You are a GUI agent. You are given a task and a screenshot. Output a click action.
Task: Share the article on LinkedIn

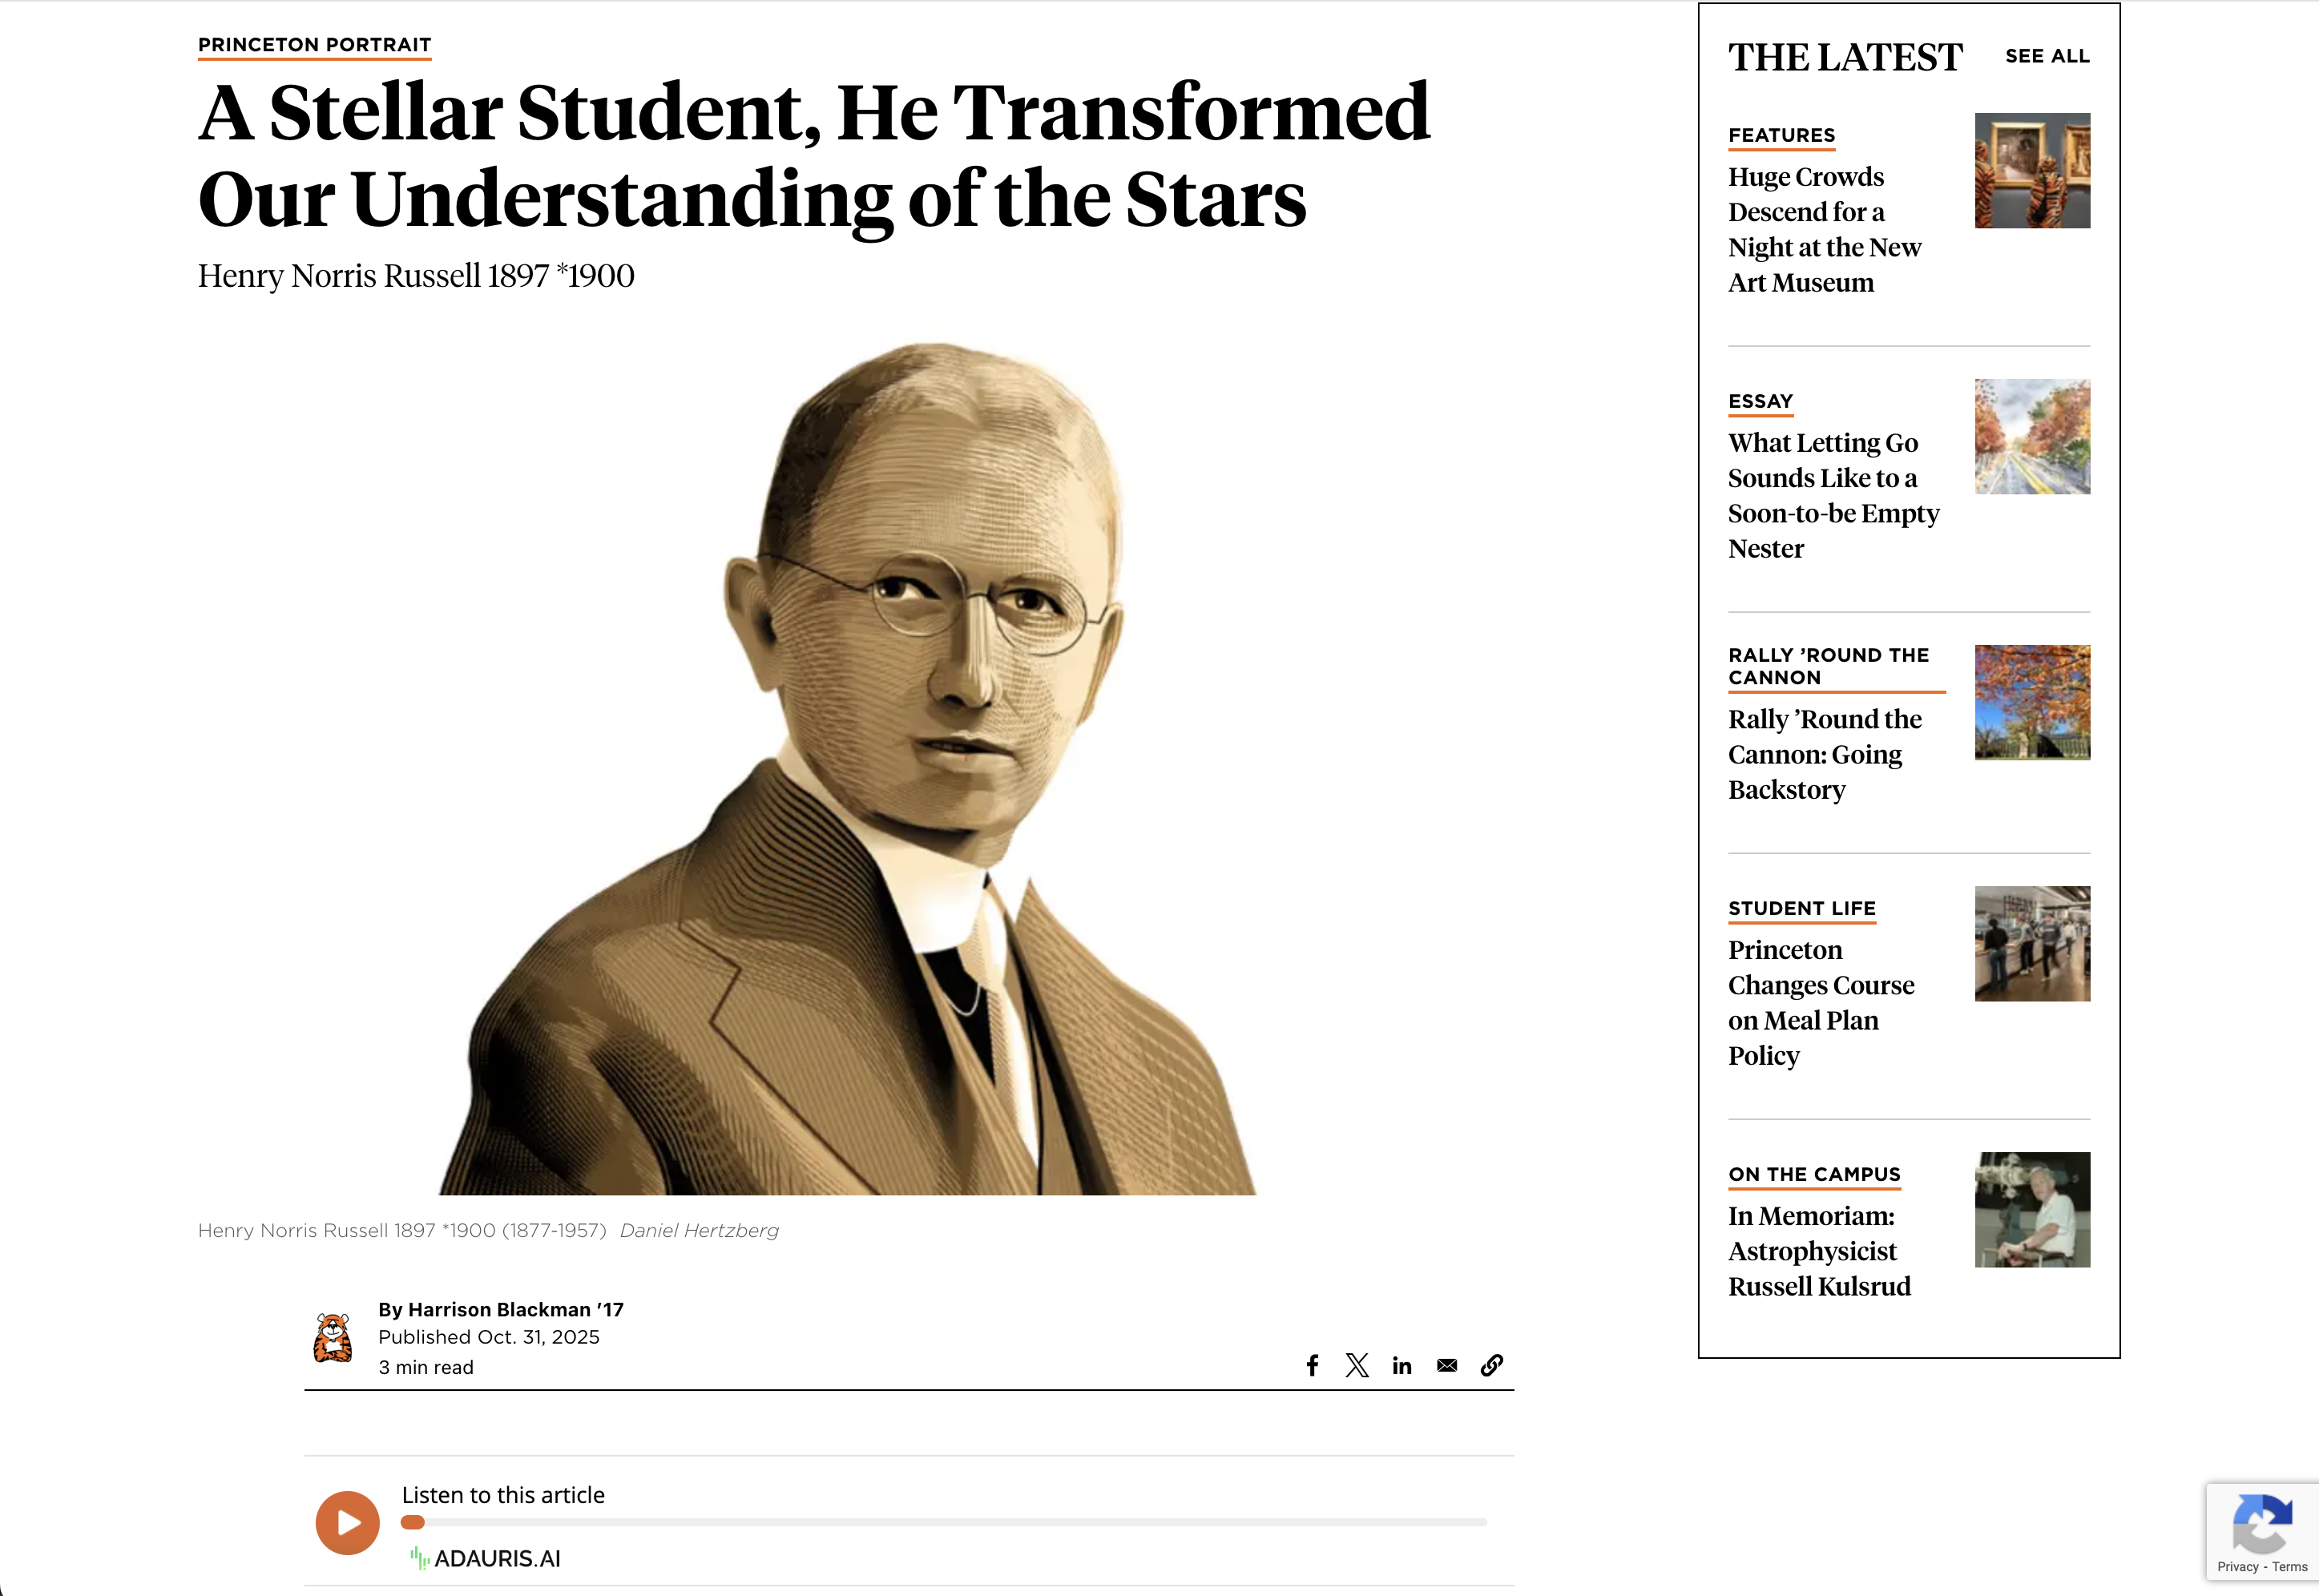(x=1402, y=1365)
